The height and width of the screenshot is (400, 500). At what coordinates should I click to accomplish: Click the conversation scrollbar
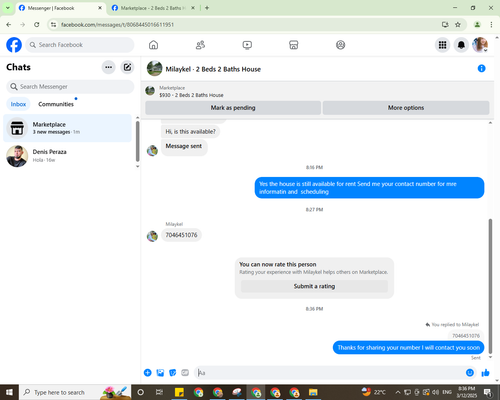click(x=490, y=286)
